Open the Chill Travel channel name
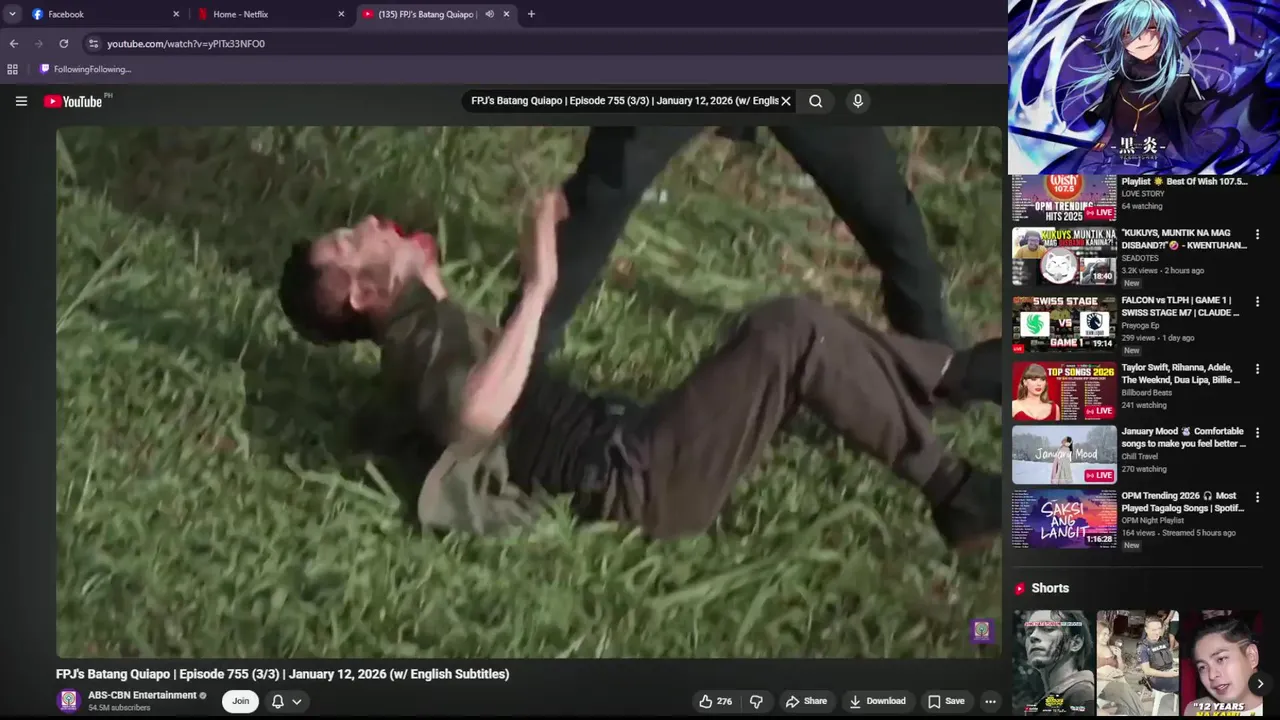1280x720 pixels. click(1139, 457)
